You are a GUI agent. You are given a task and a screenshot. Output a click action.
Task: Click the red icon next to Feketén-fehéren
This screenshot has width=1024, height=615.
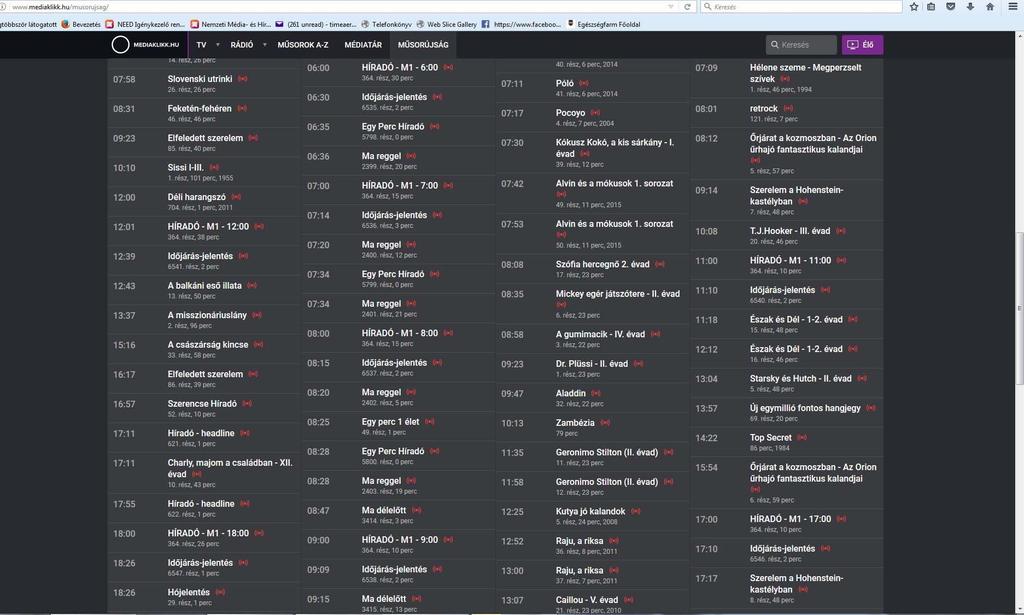242,108
